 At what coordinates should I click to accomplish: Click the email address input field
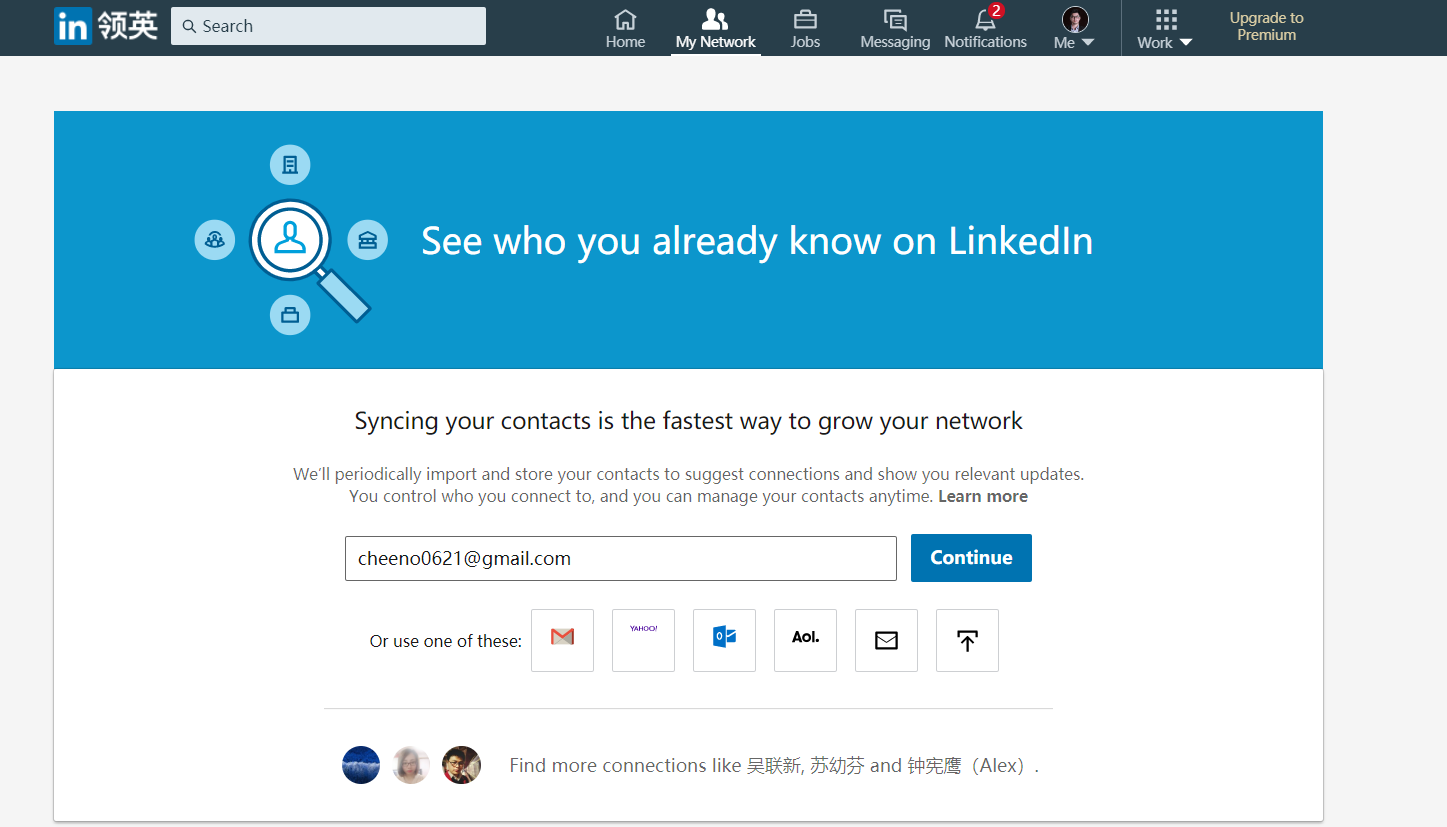[x=620, y=558]
